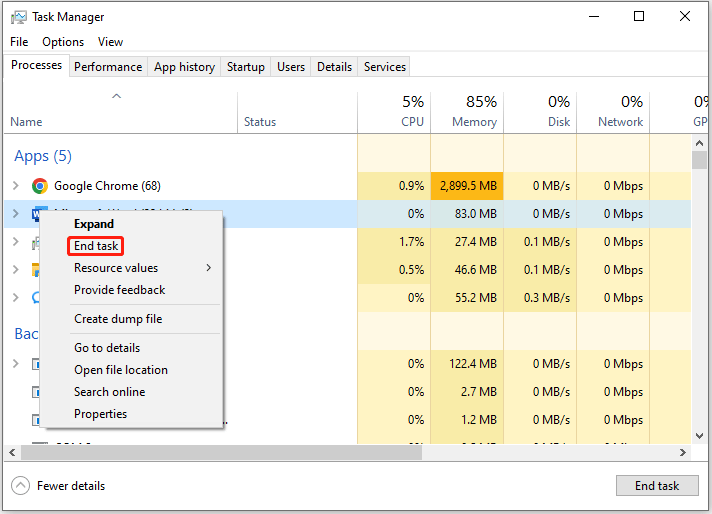Click the End task button at bottom right

click(657, 486)
